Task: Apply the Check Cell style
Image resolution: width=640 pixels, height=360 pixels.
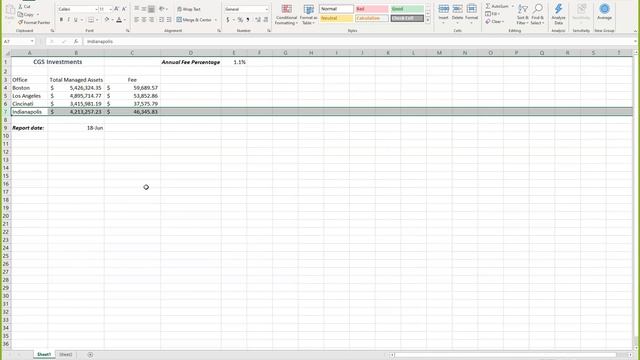Action: click(407, 18)
